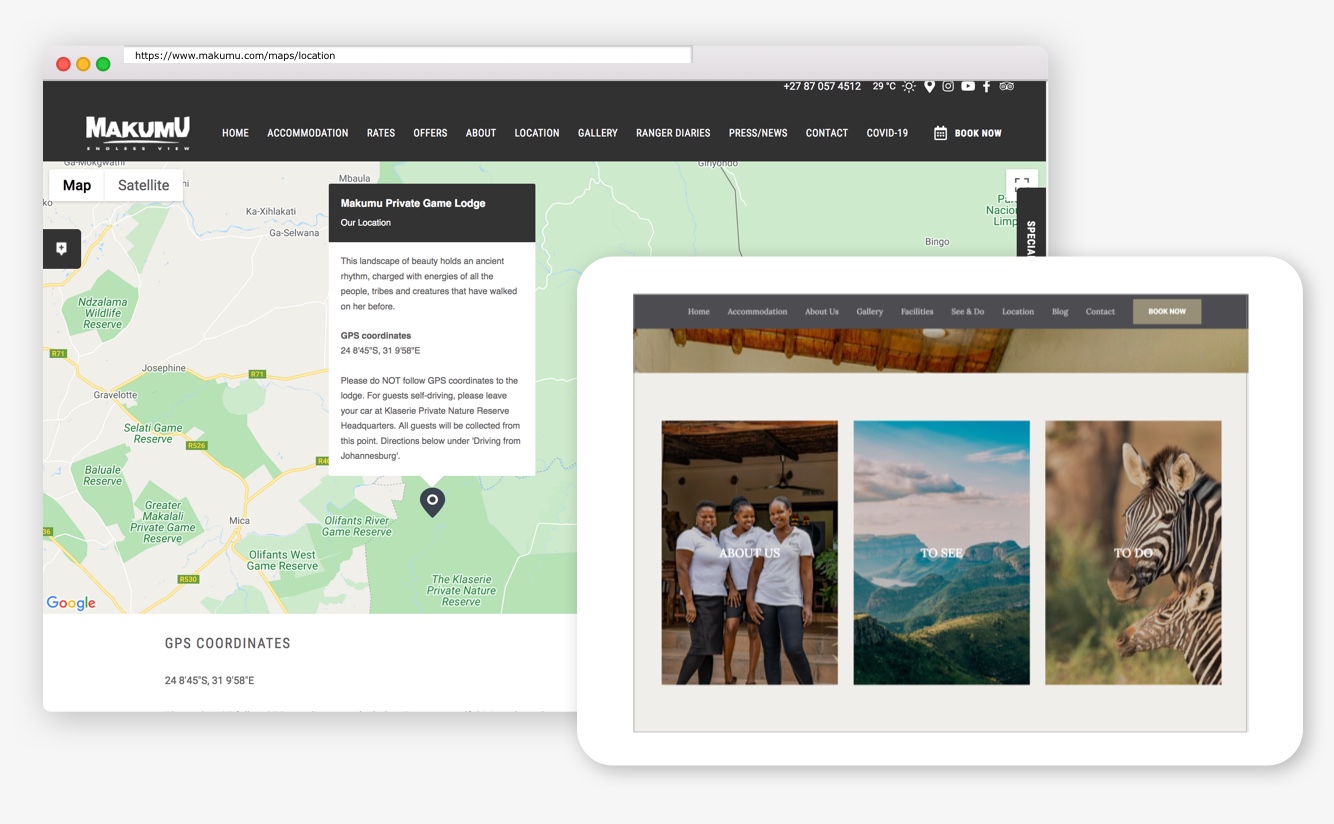This screenshot has width=1334, height=824.
Task: Click the location pin icon in header
Action: tap(929, 86)
